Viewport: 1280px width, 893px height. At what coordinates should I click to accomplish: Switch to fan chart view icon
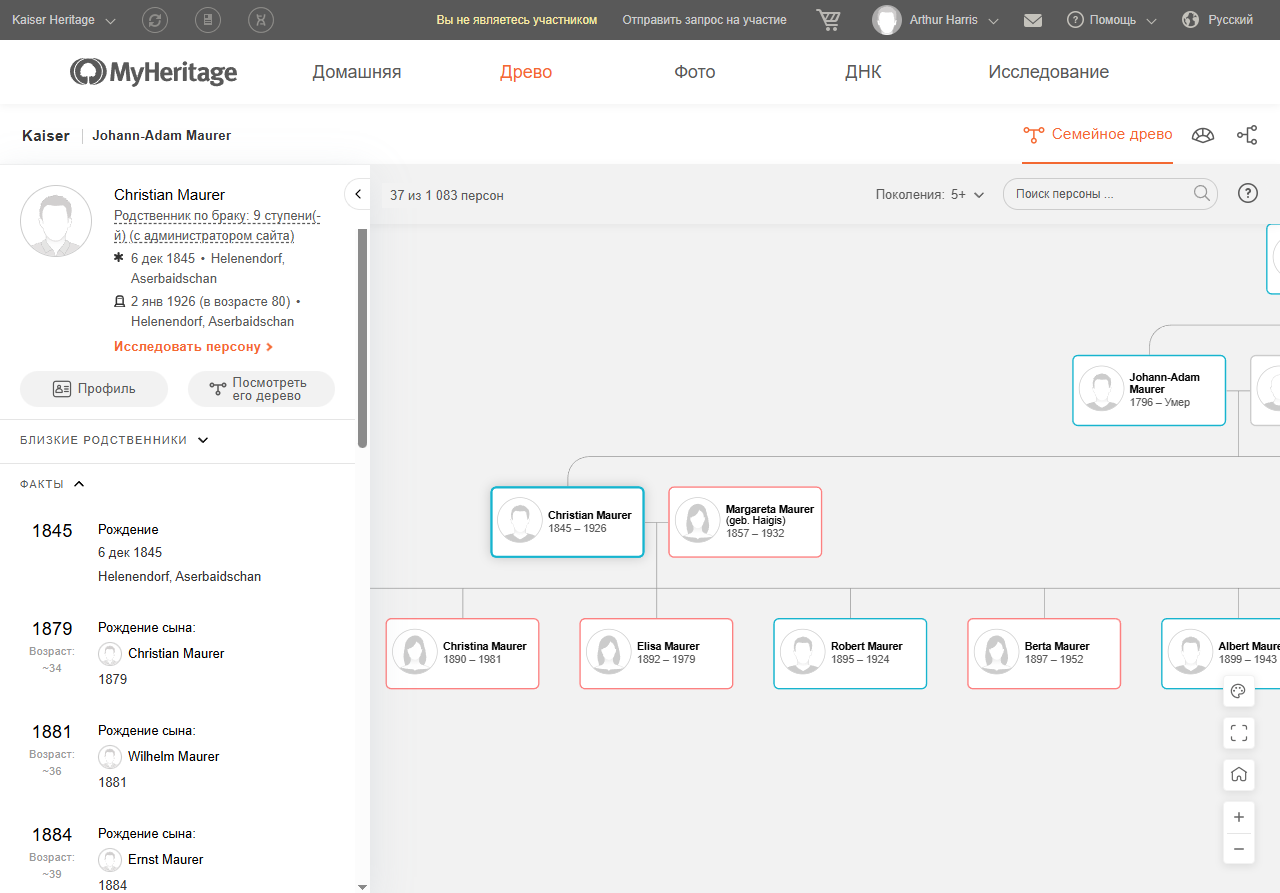tap(1203, 135)
